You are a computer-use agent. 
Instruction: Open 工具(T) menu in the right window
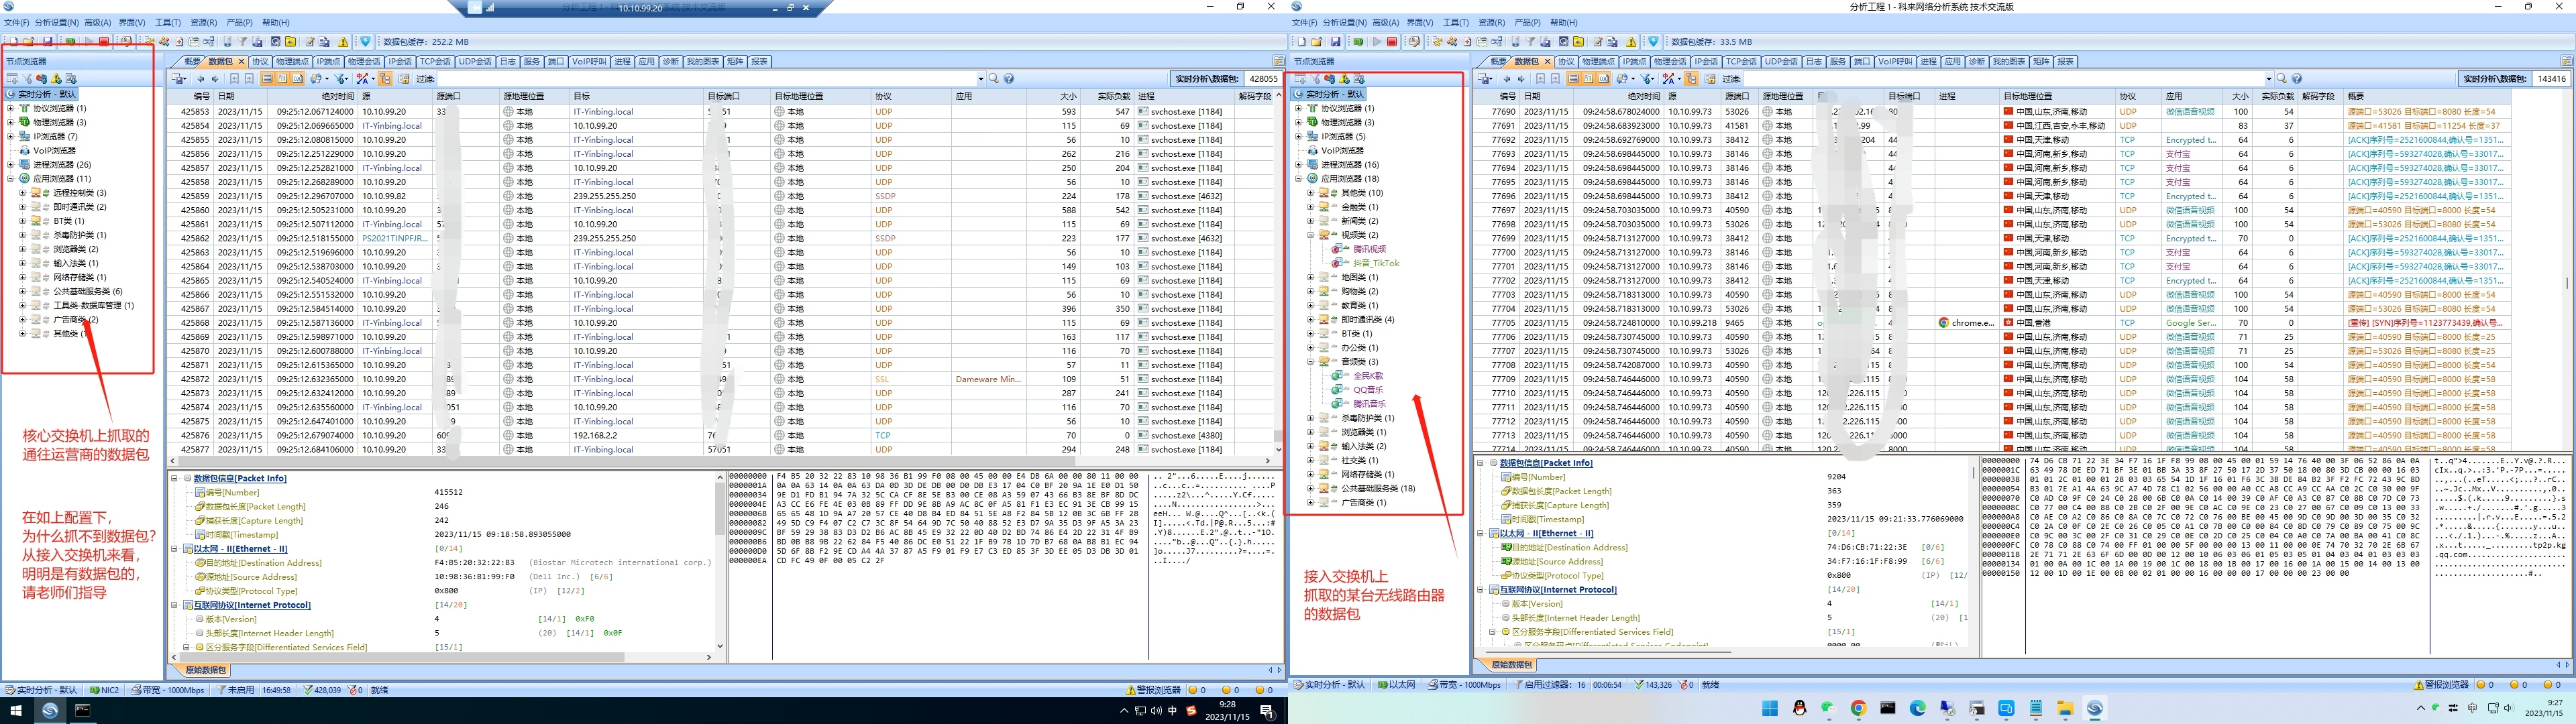[x=1455, y=22]
